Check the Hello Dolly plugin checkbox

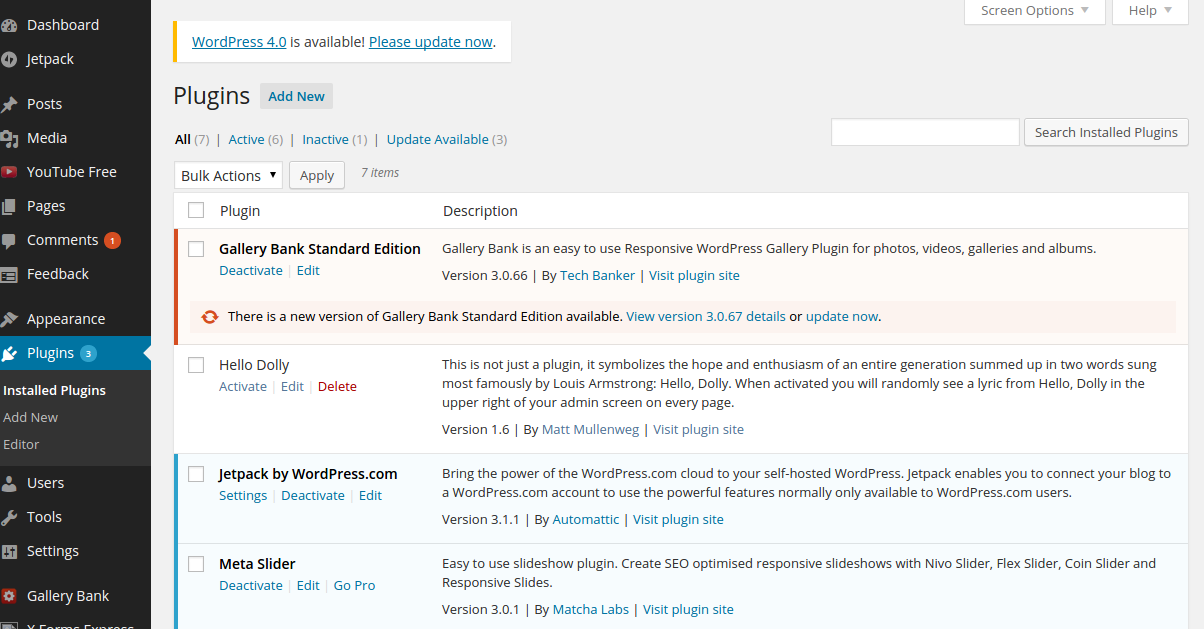(196, 365)
